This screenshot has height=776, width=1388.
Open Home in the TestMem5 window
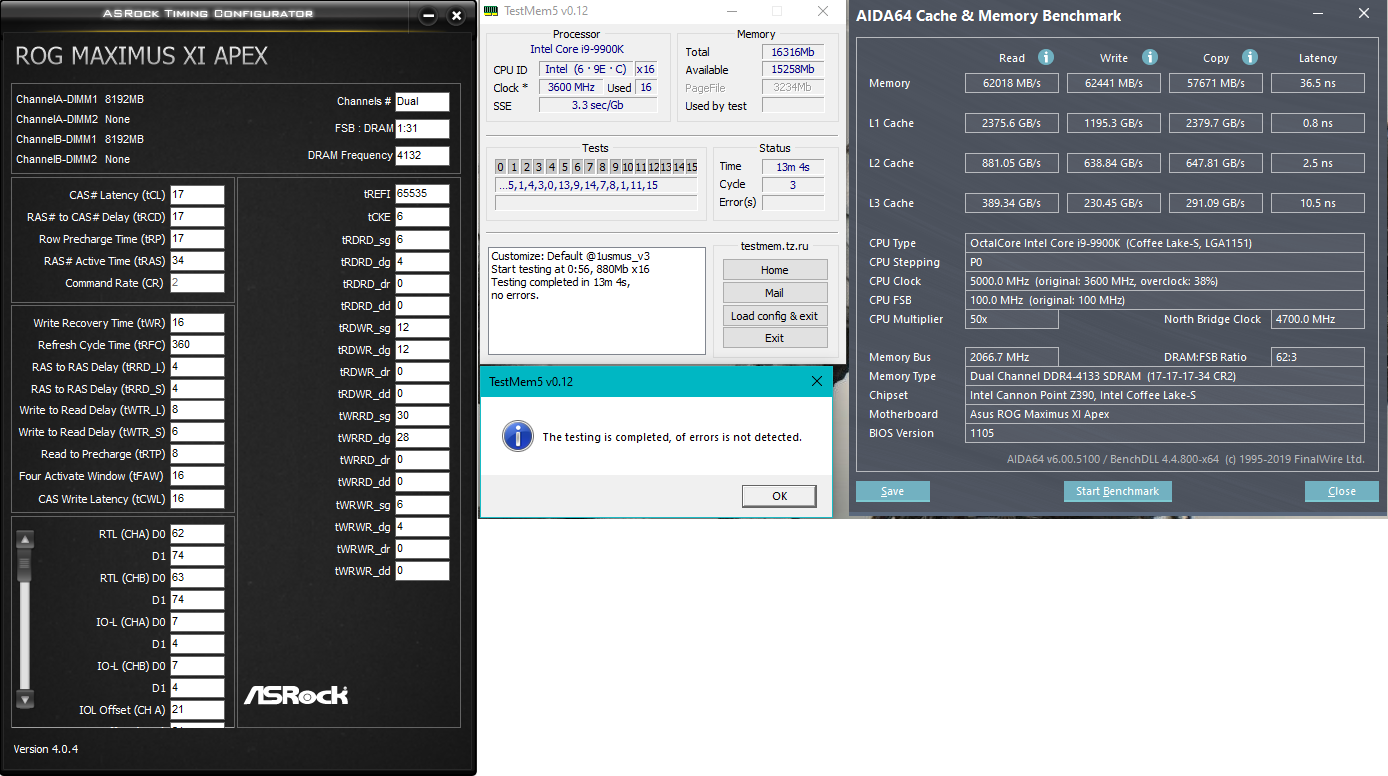pos(775,270)
